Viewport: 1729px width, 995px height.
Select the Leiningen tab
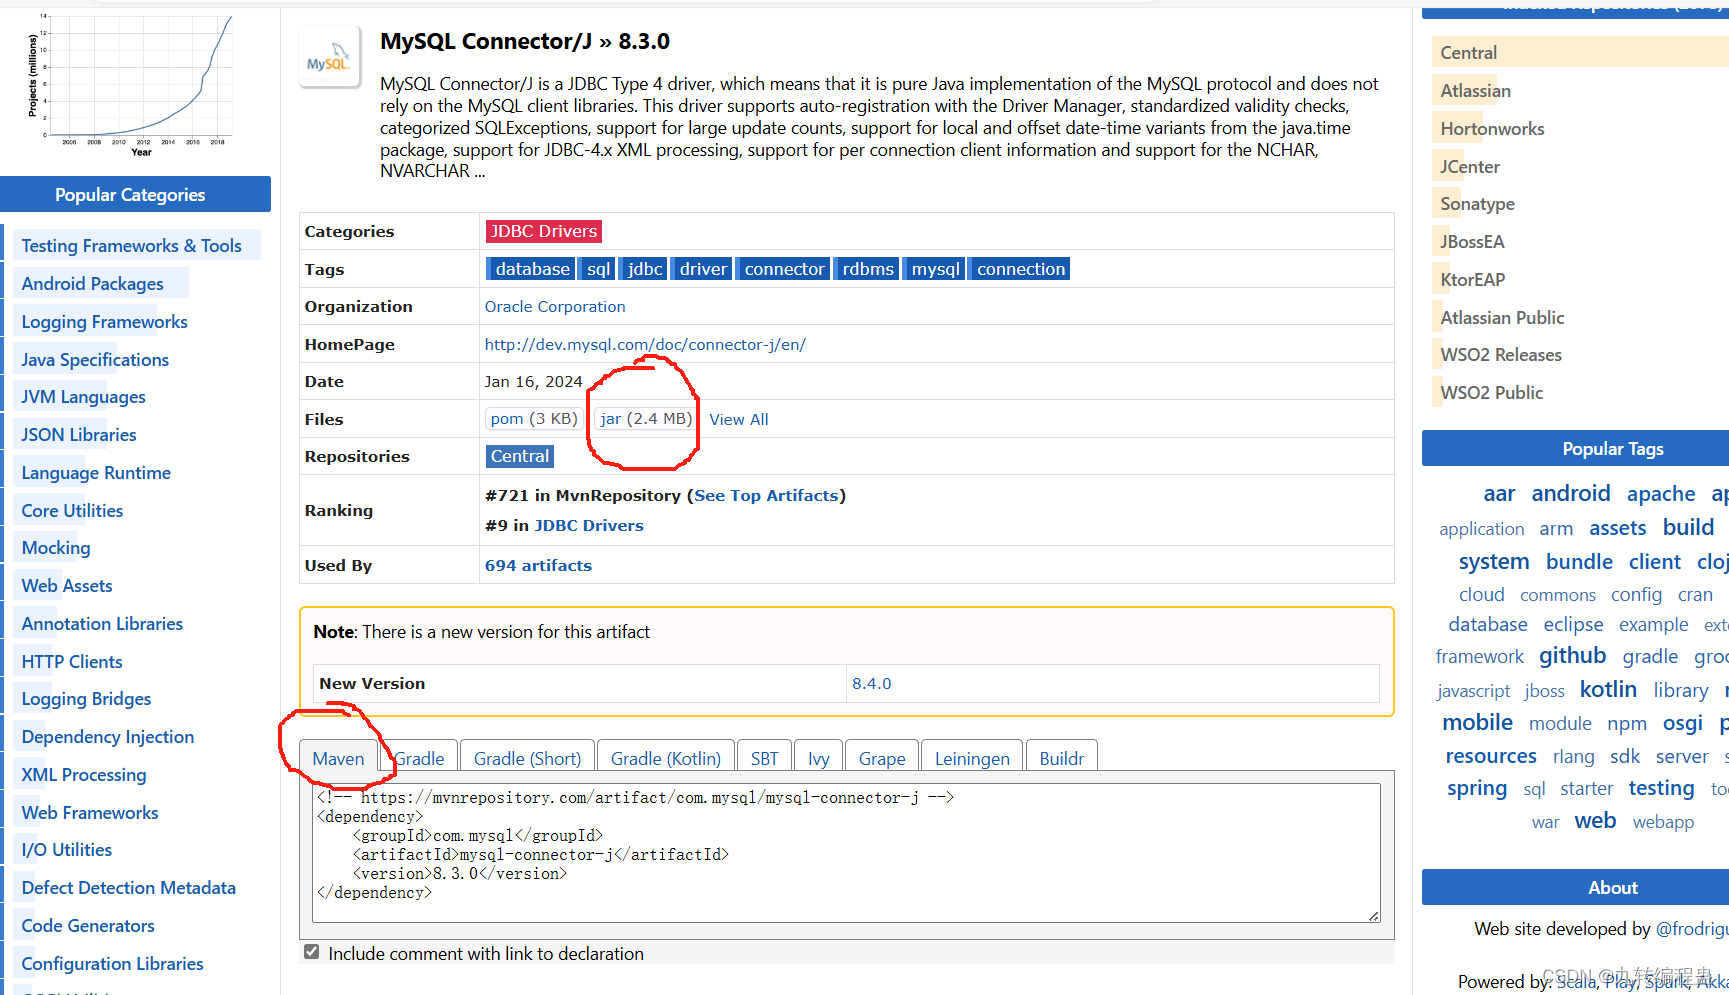[971, 758]
